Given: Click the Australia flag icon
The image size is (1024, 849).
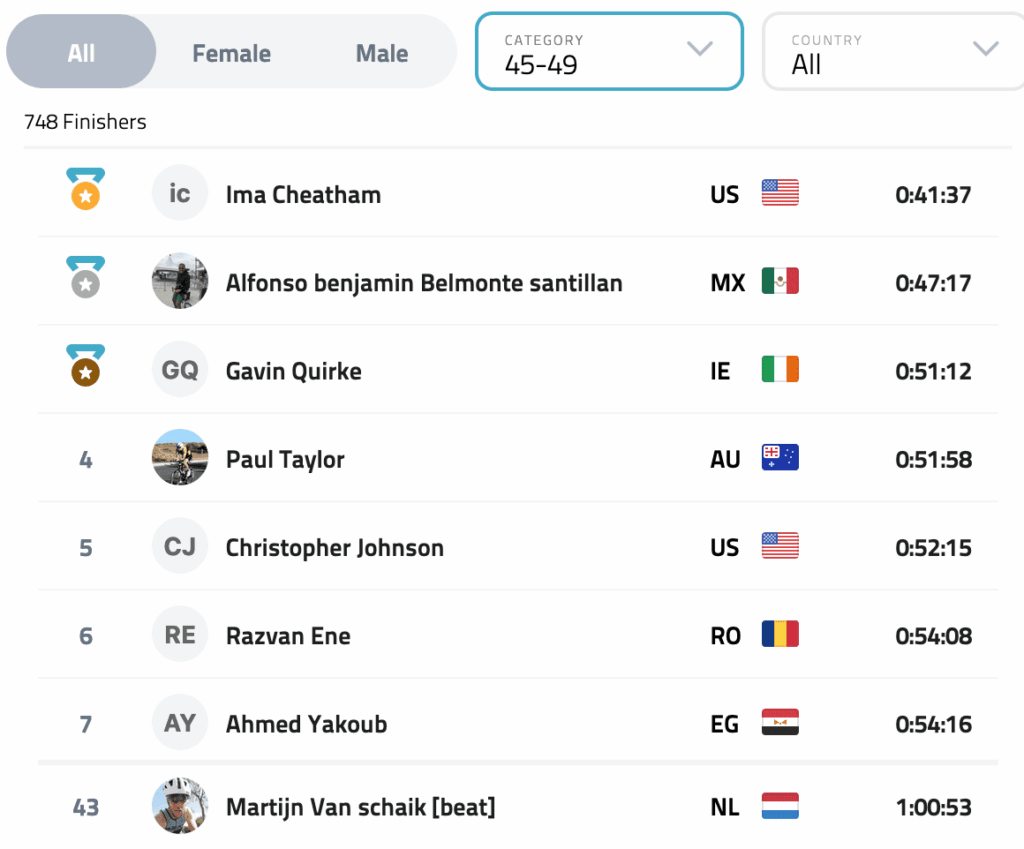Looking at the screenshot, I should coord(780,459).
